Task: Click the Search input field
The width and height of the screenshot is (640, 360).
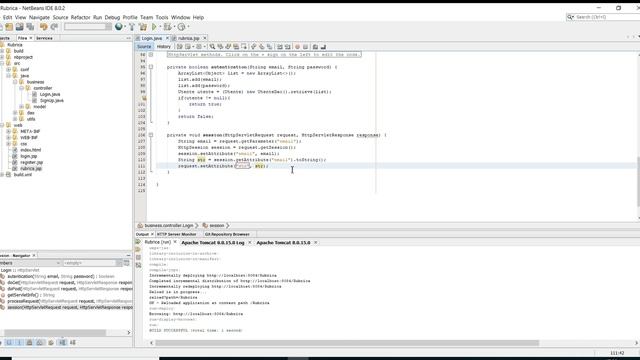Action: click(607, 17)
